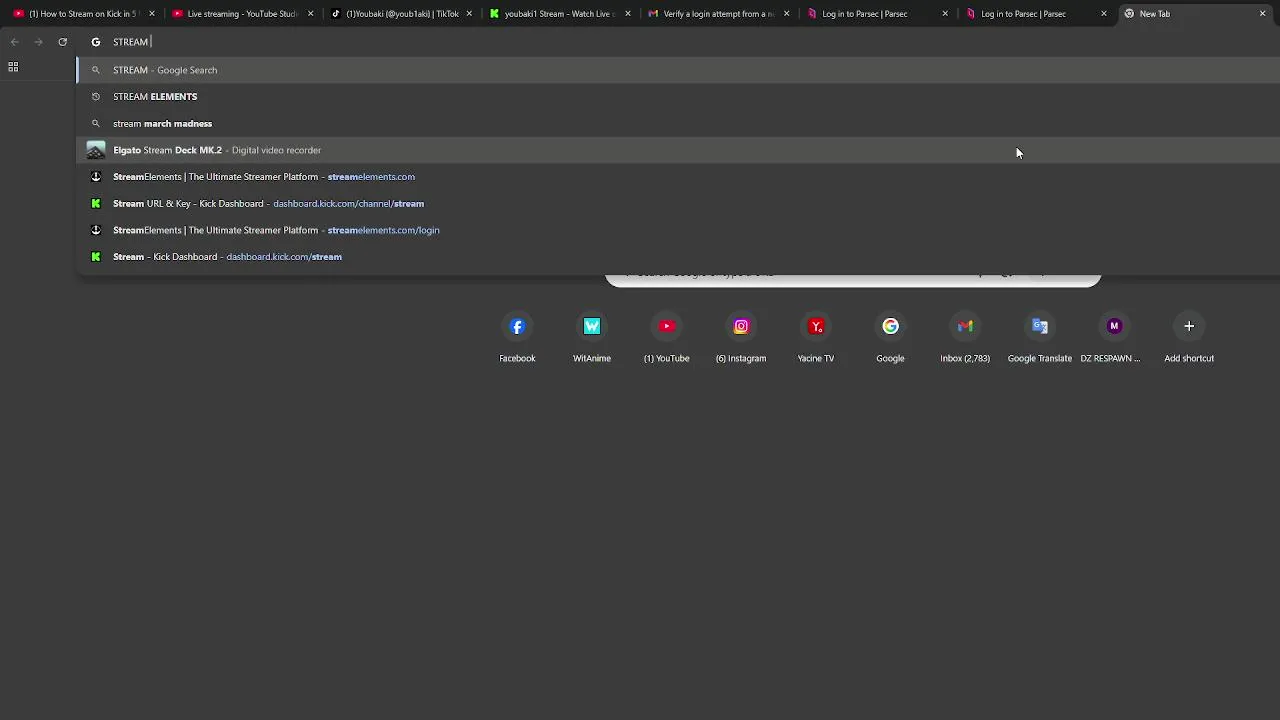Select the STREAM - Google Search suggestion
This screenshot has height=720, width=1280.
[678, 70]
